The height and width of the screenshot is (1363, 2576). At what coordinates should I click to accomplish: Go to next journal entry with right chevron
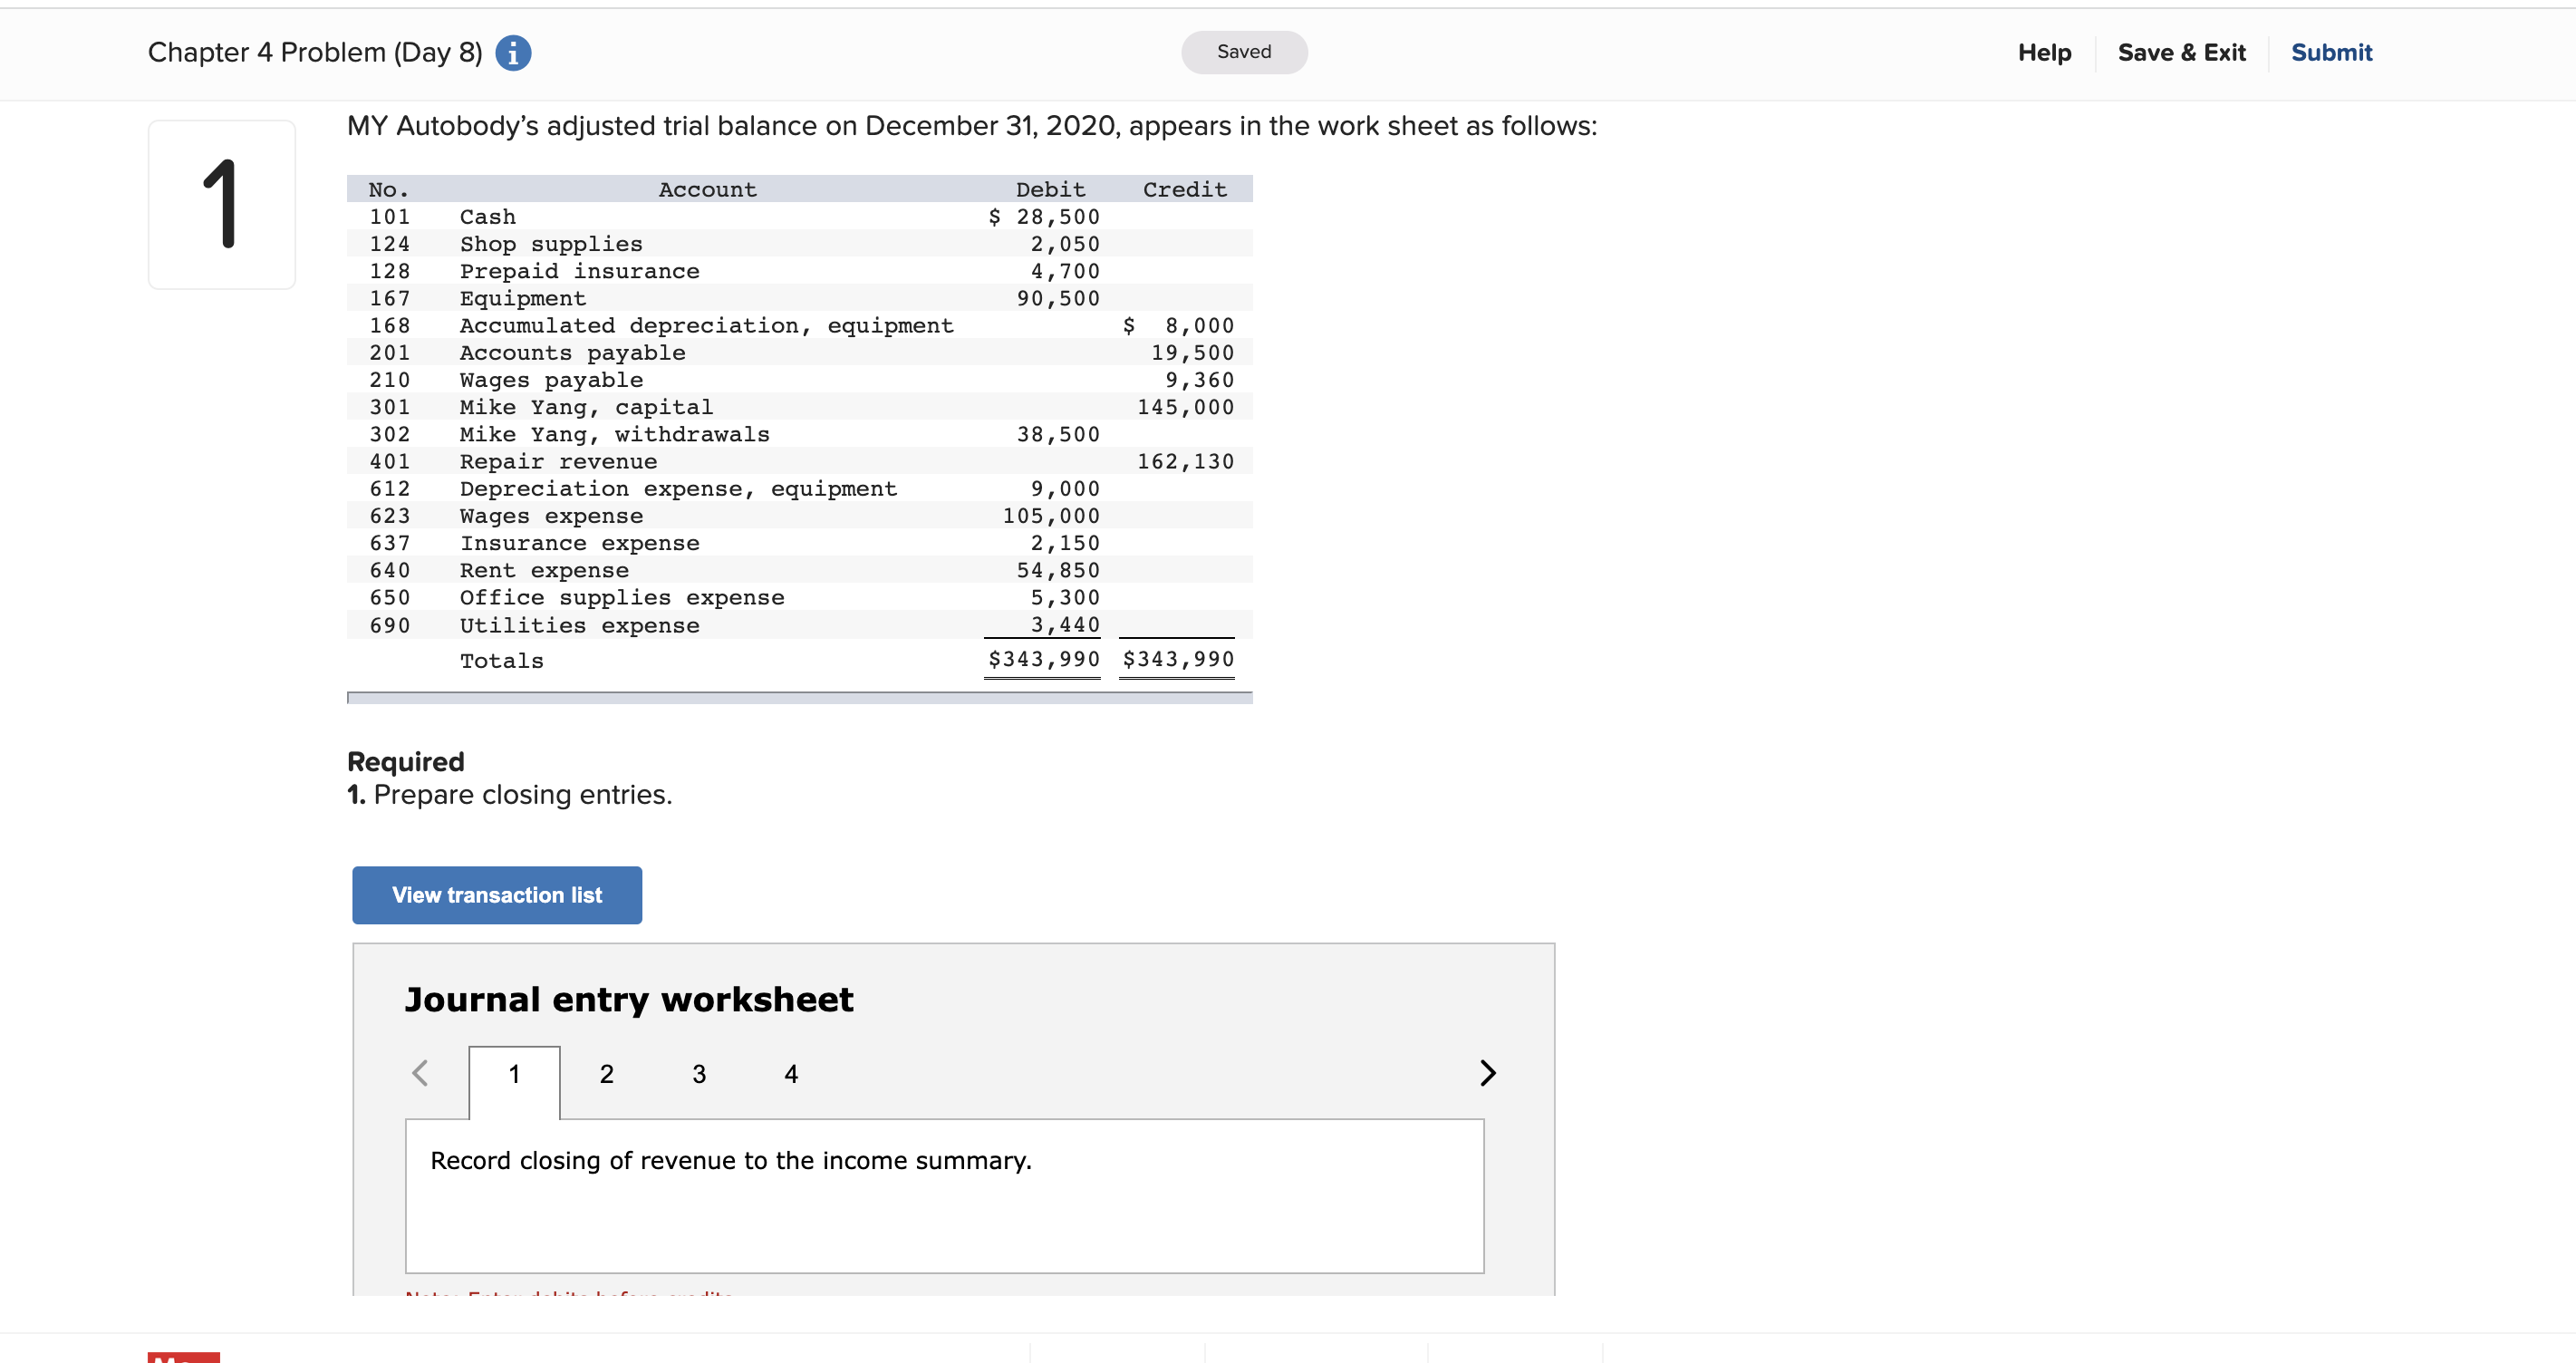[x=1487, y=1073]
